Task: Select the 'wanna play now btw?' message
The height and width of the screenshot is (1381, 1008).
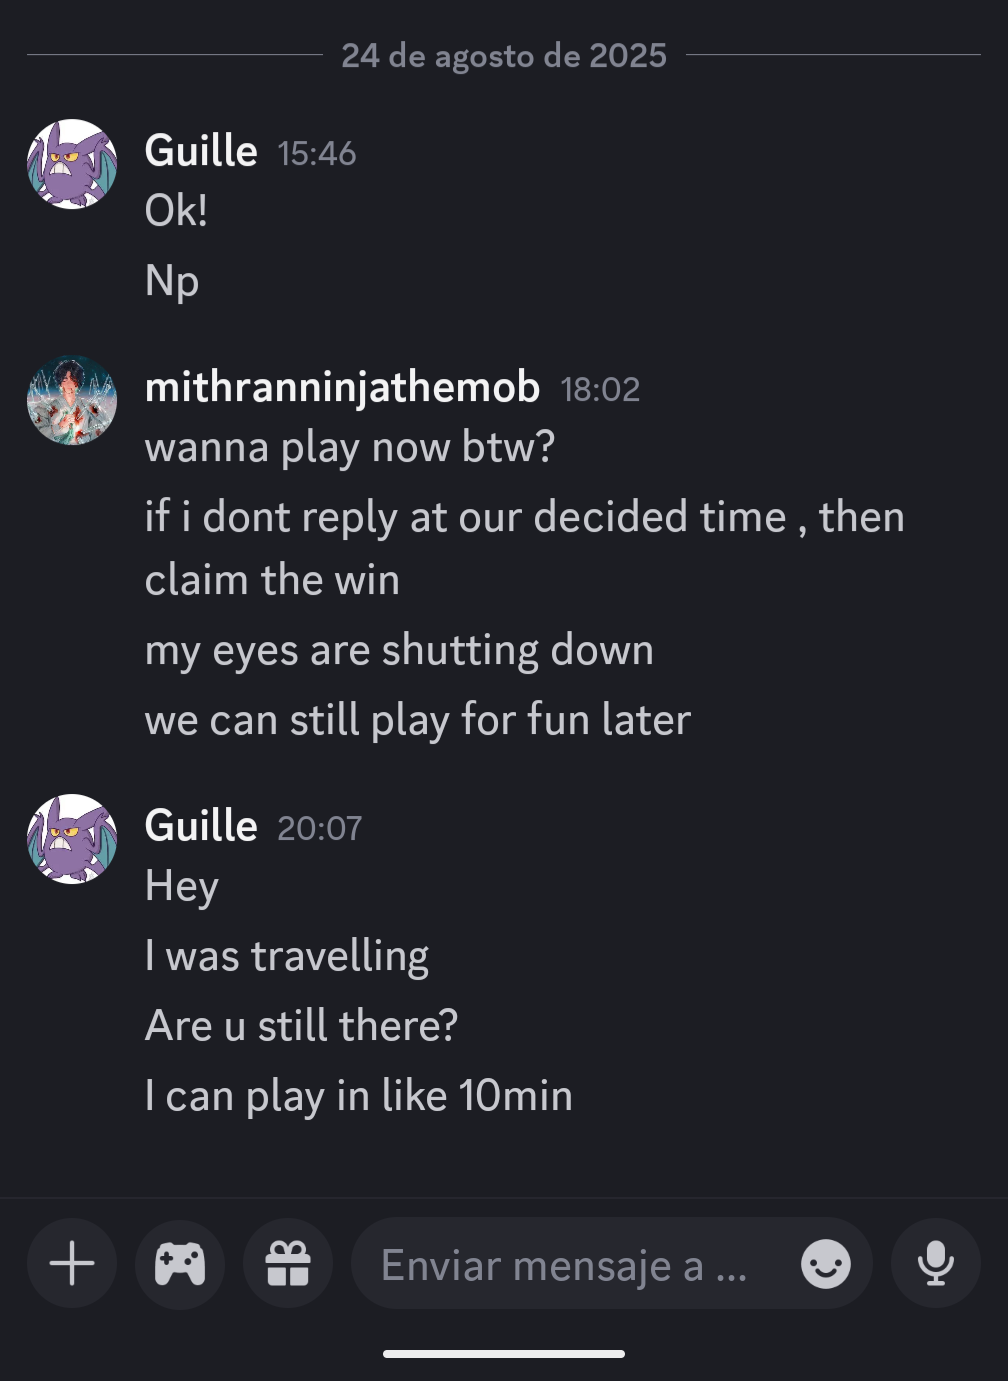Action: tap(350, 447)
